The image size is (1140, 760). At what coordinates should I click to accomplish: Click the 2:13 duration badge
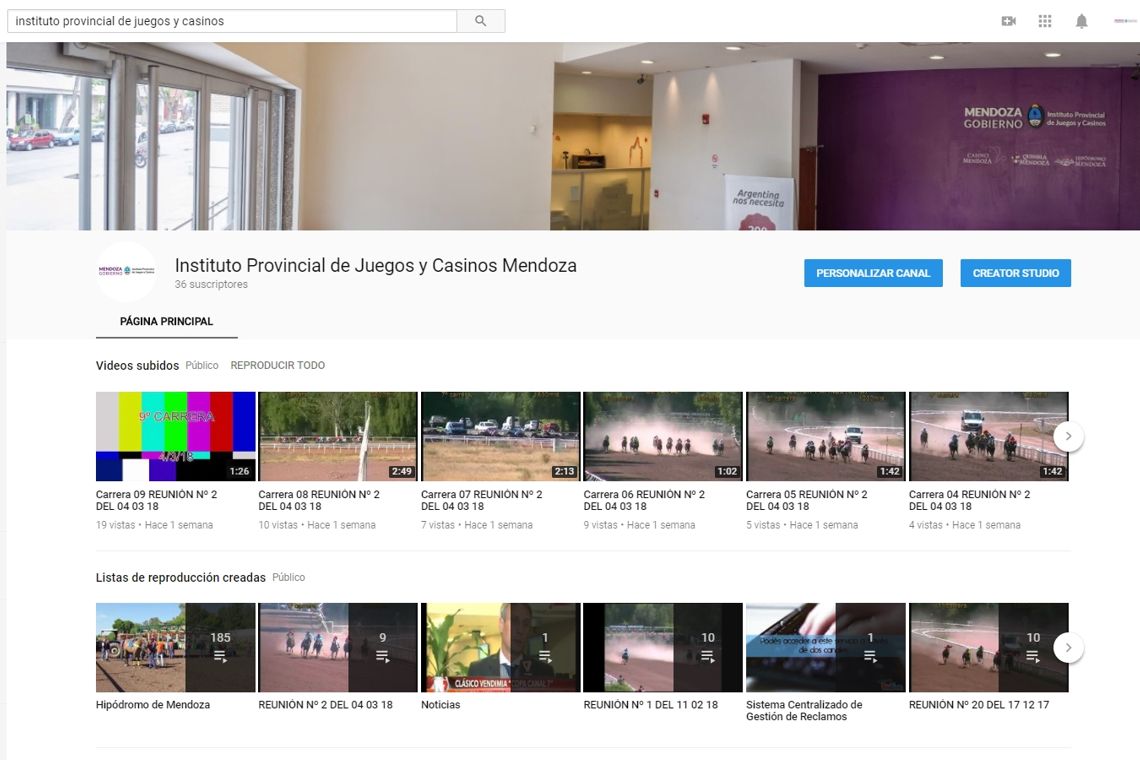tap(564, 471)
